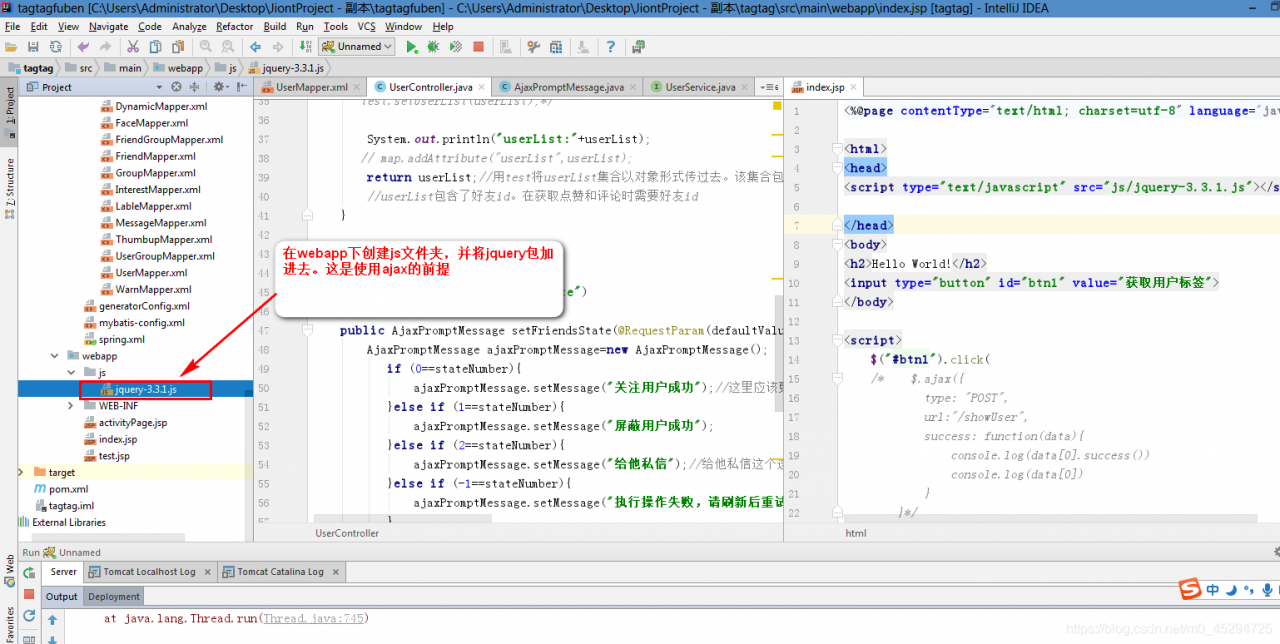Click the blue Help question mark icon
The image size is (1280, 644).
(610, 46)
